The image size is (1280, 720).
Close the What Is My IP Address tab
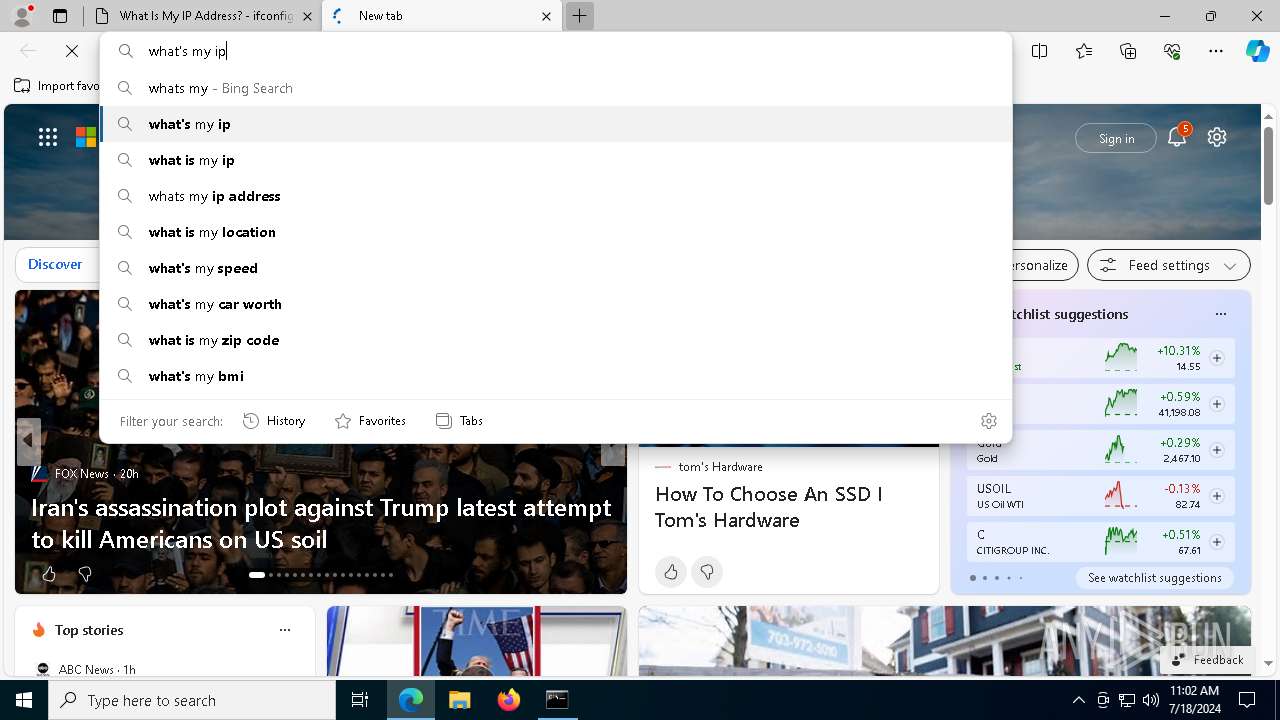307,16
